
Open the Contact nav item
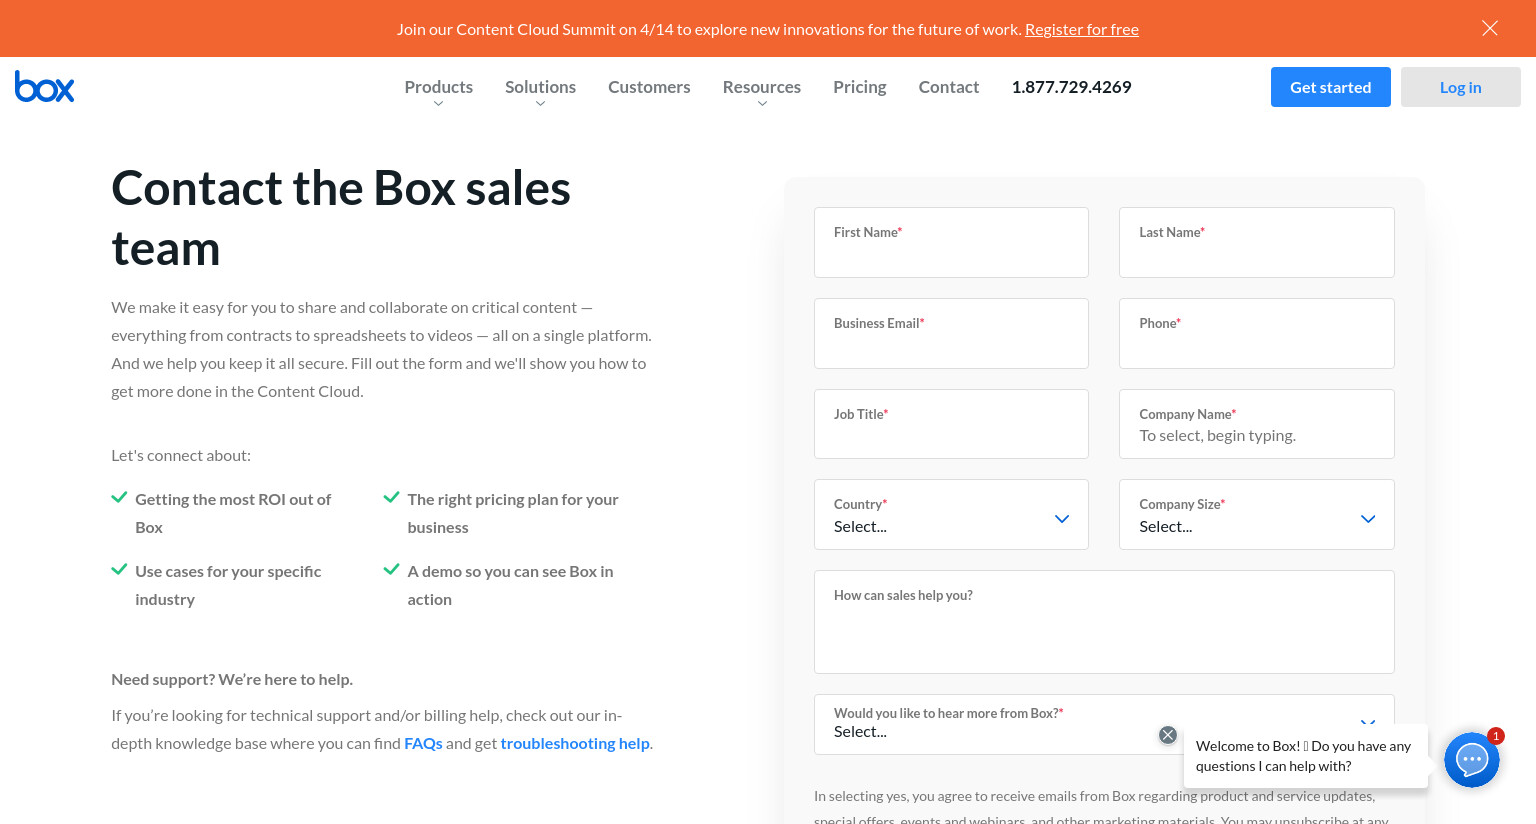(x=949, y=87)
